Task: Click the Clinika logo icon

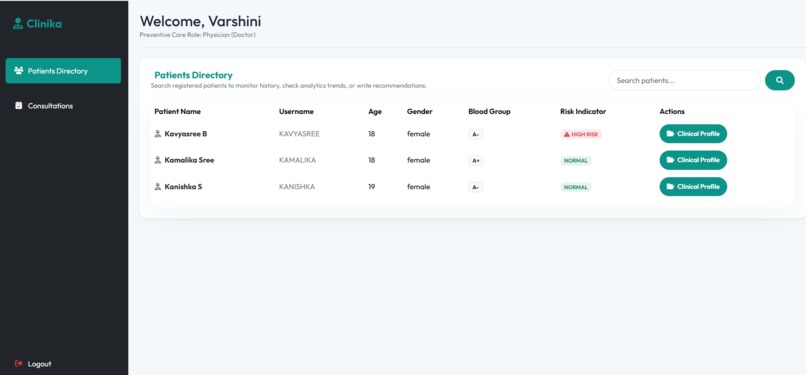Action: 18,24
